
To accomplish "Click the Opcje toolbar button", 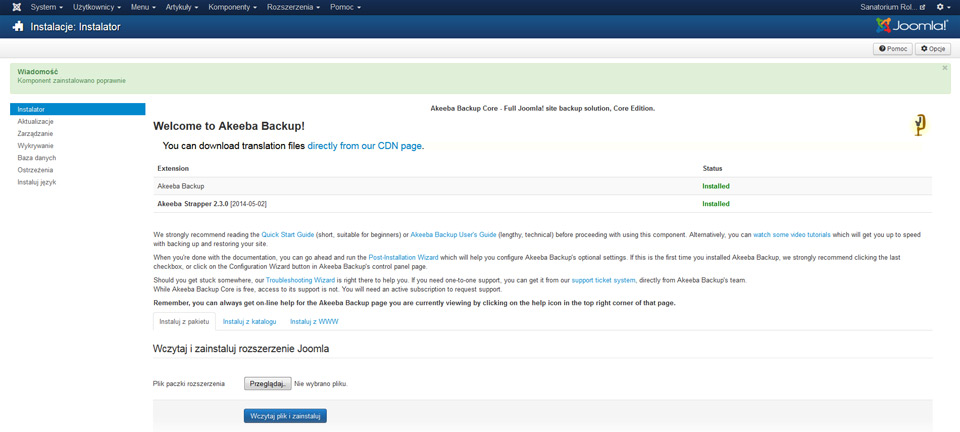I will pos(932,49).
